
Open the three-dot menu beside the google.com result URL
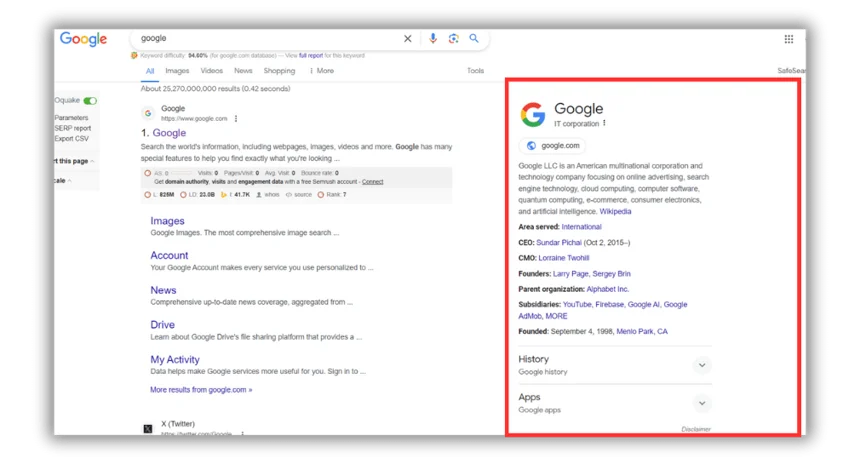pos(236,118)
